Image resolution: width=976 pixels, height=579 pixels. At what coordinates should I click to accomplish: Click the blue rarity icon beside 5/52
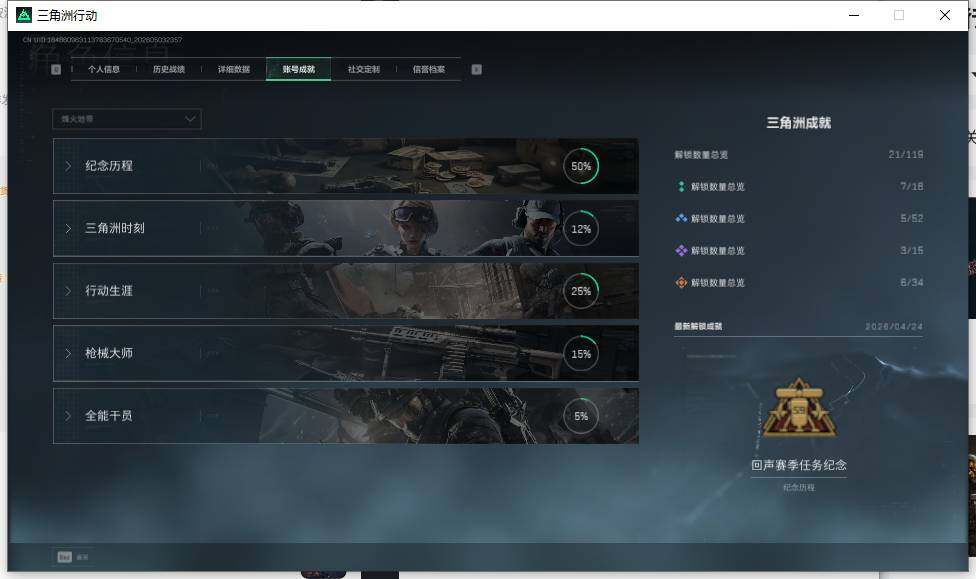click(681, 218)
